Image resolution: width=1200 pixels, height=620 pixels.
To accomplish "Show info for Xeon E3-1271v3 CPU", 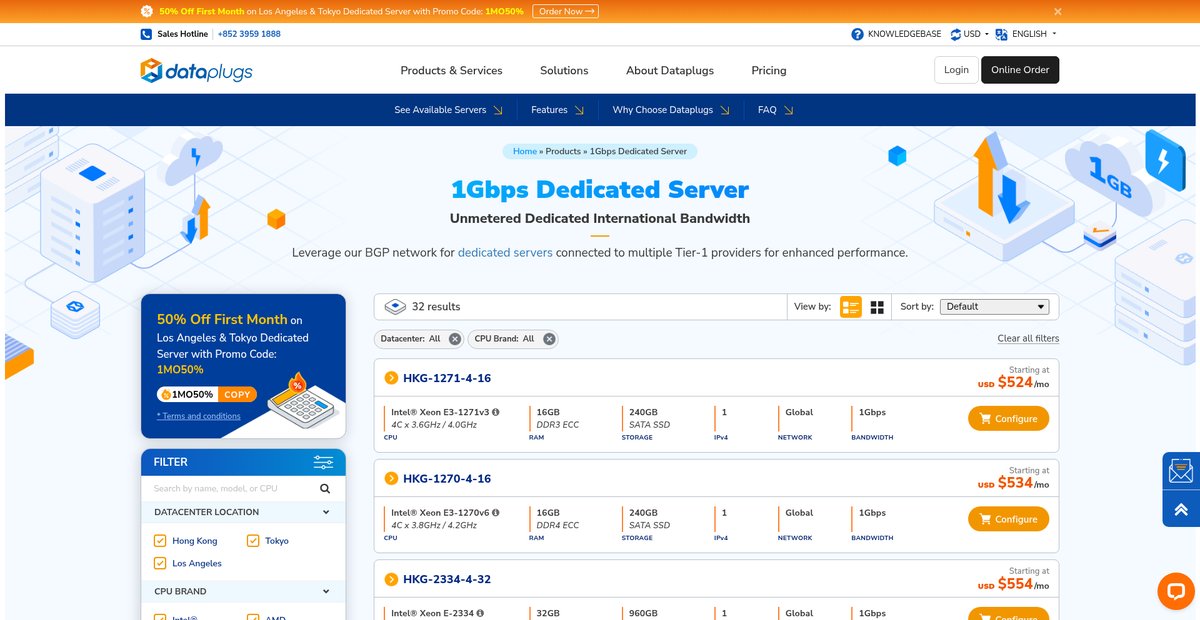I will coord(496,412).
